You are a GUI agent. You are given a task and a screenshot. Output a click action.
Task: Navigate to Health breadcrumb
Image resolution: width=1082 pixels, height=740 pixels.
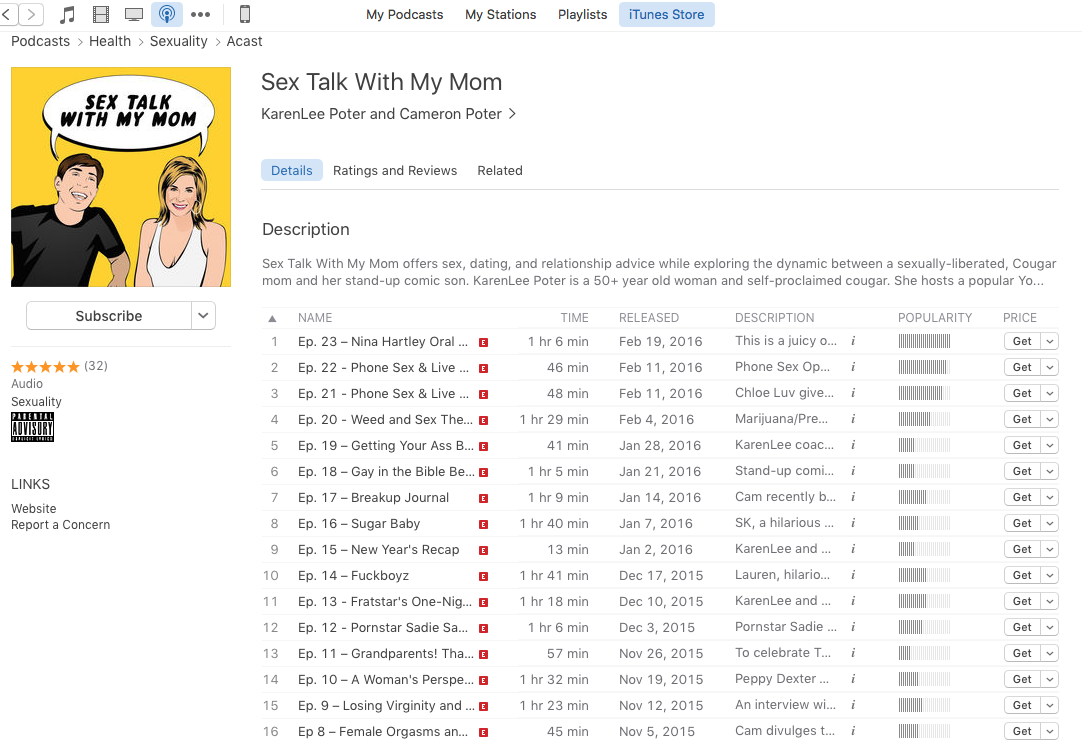pyautogui.click(x=110, y=41)
